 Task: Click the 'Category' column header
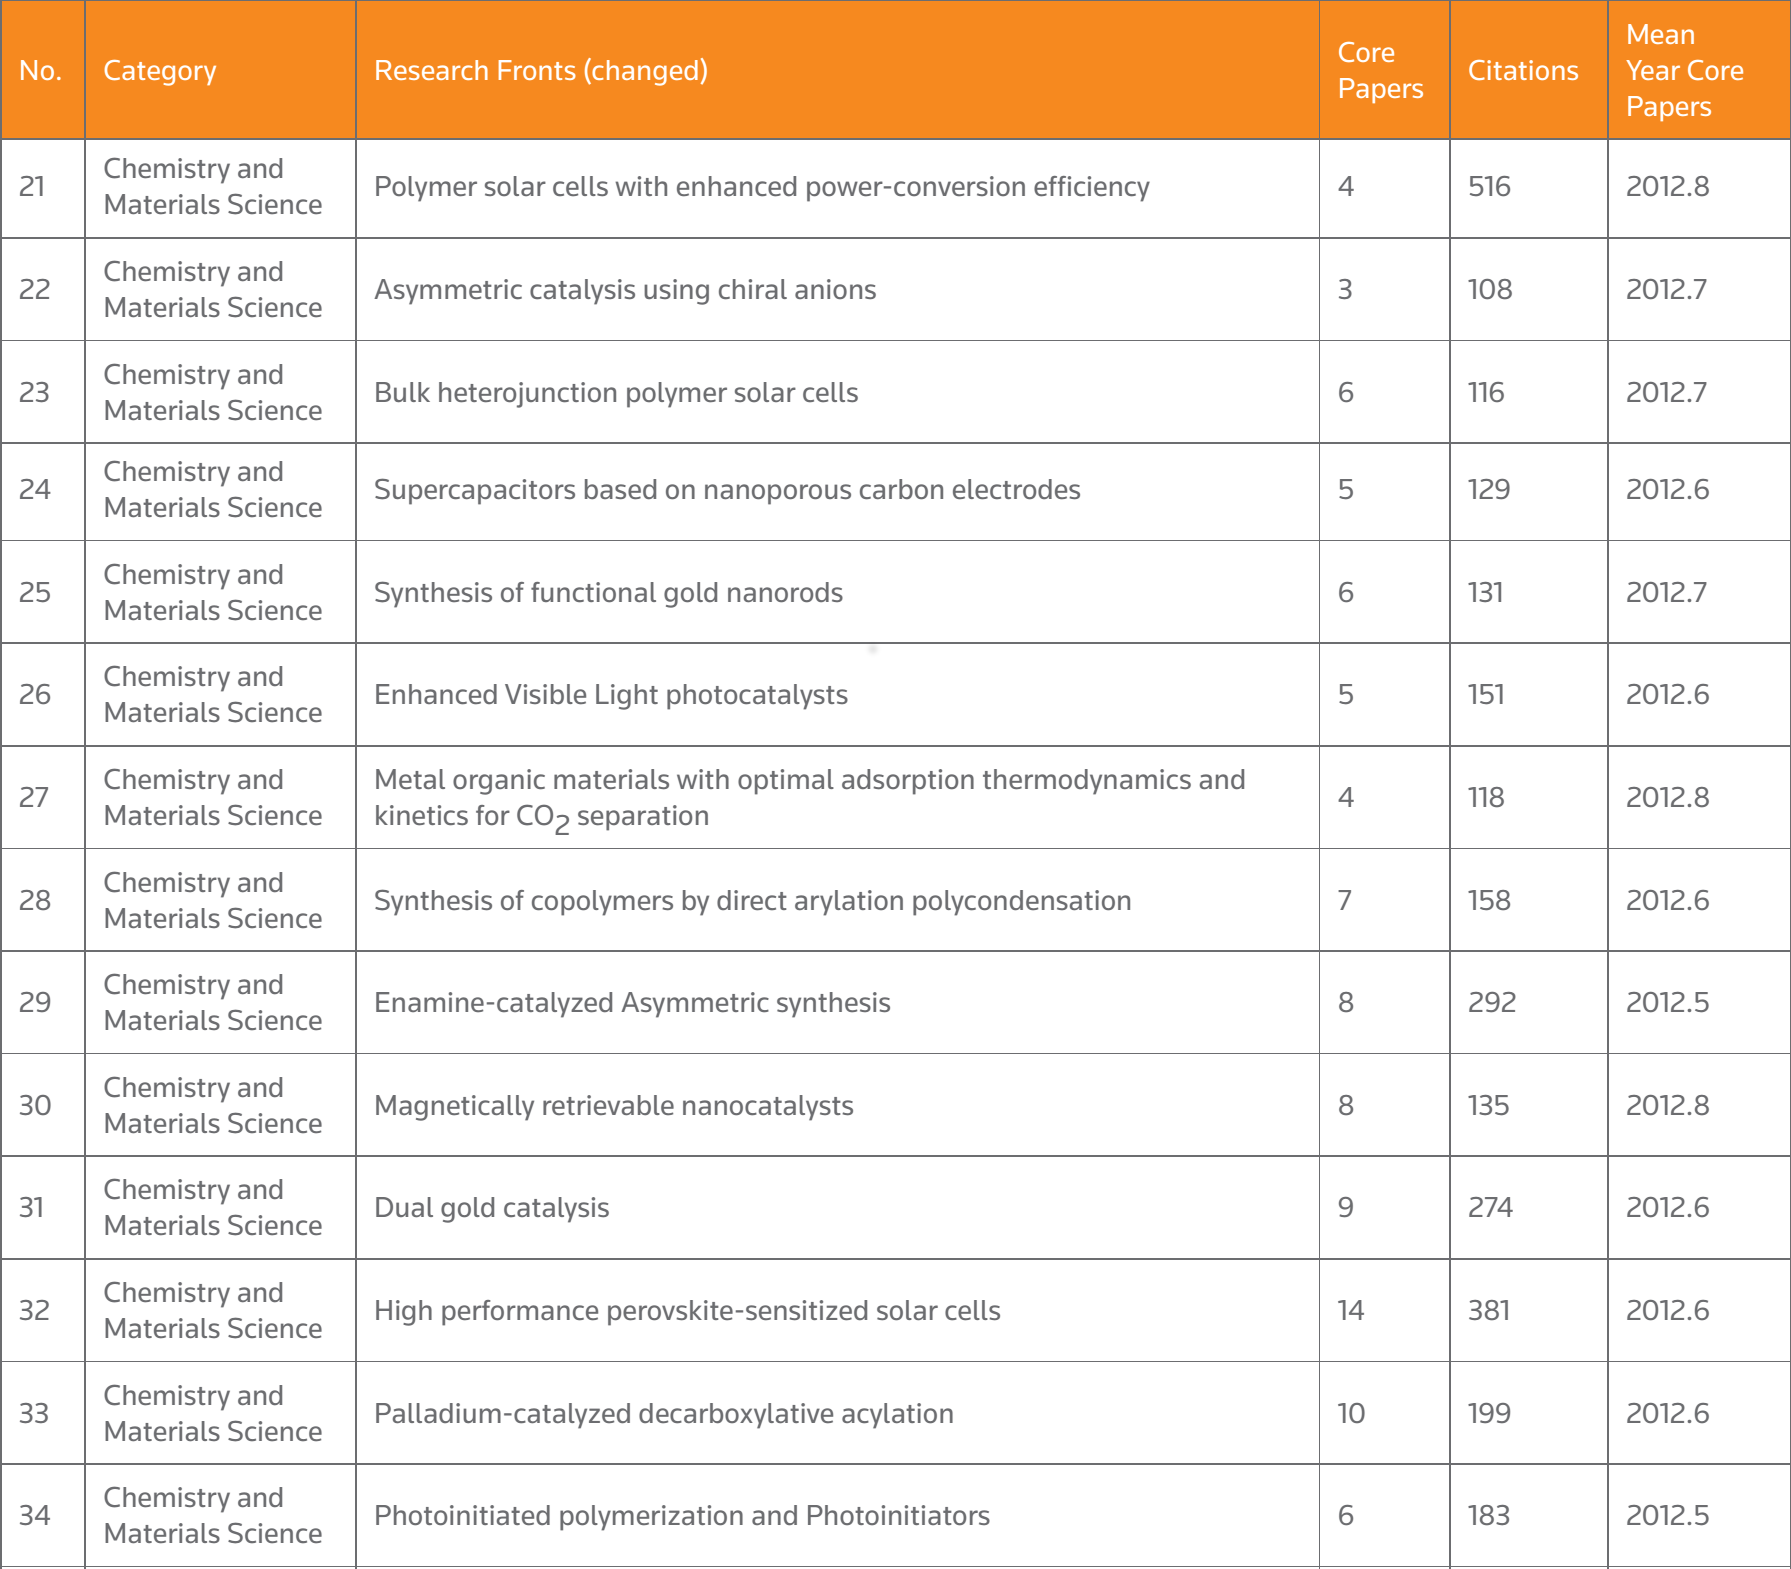[x=160, y=71]
